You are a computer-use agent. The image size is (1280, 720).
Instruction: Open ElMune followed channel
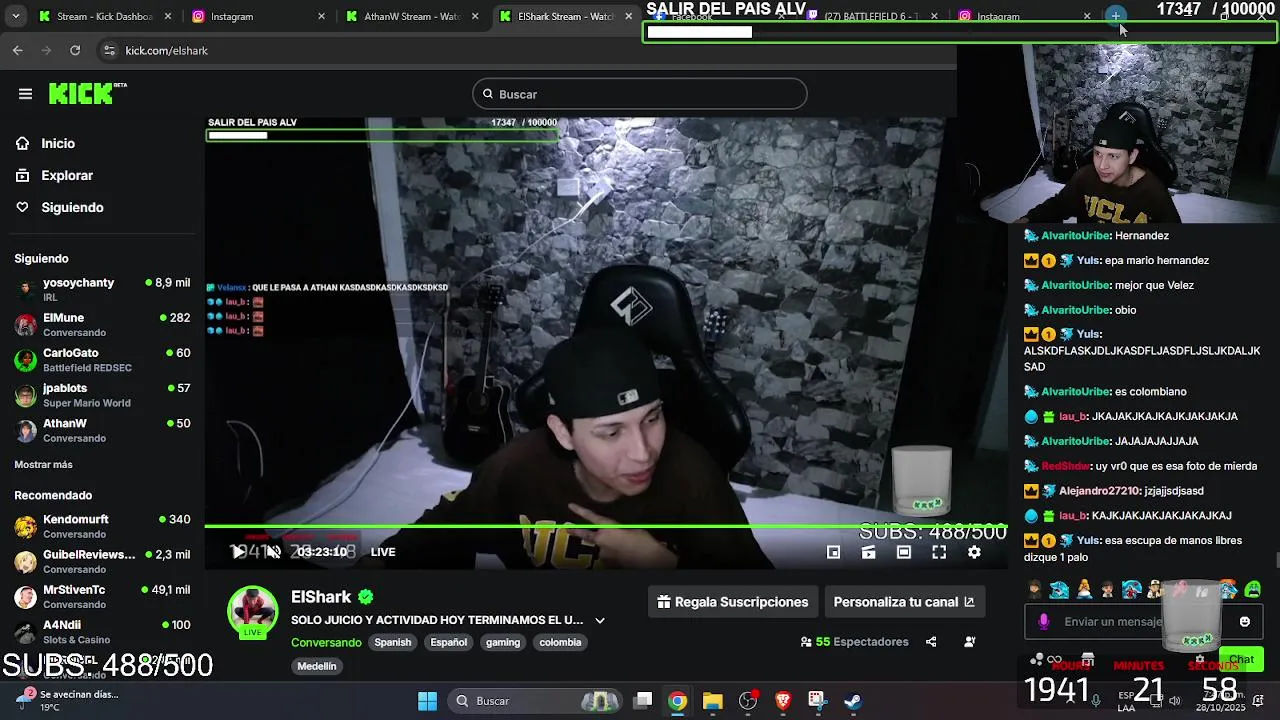click(102, 324)
